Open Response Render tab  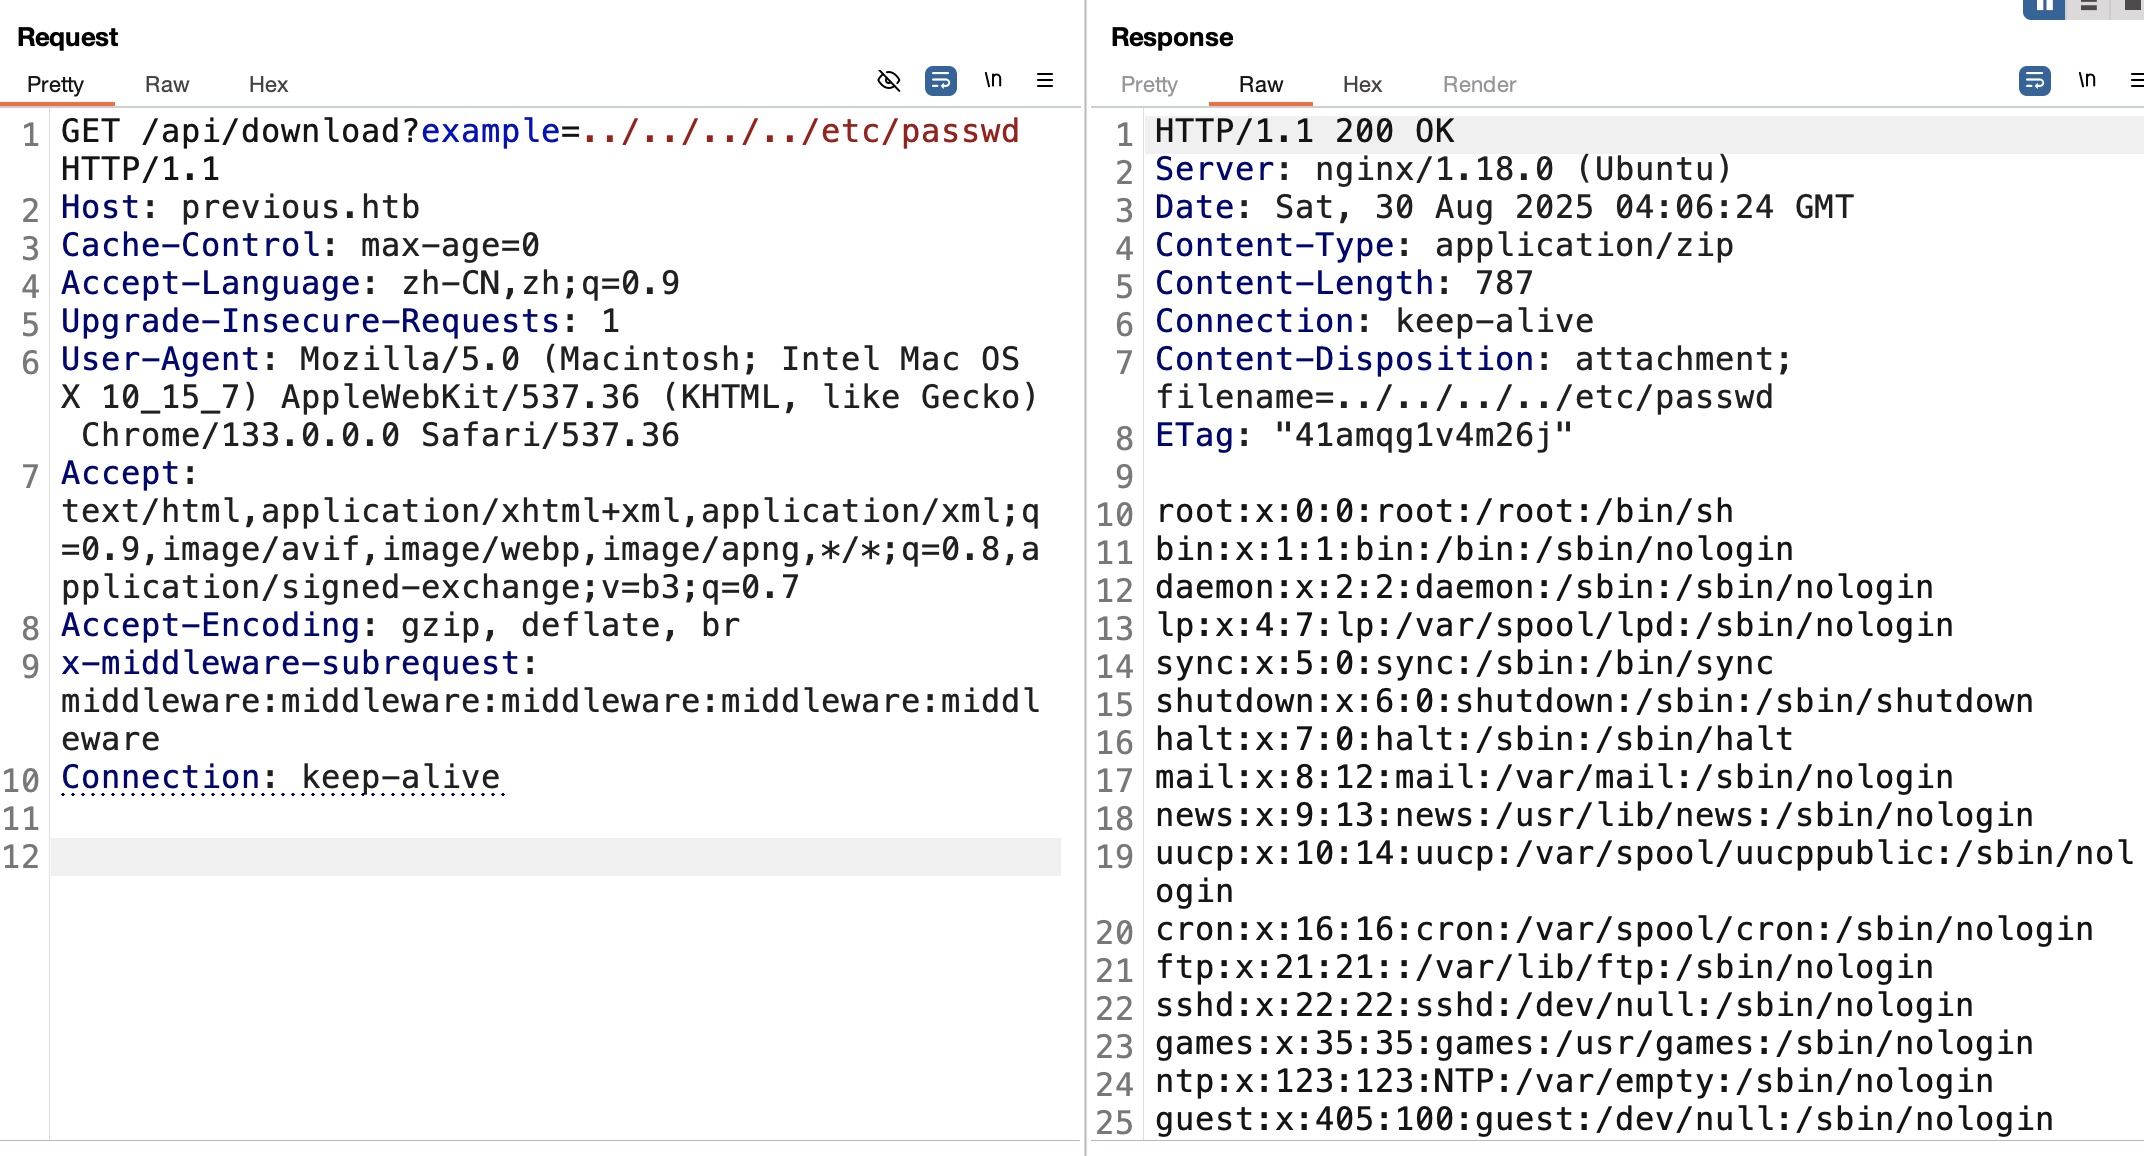[1479, 85]
